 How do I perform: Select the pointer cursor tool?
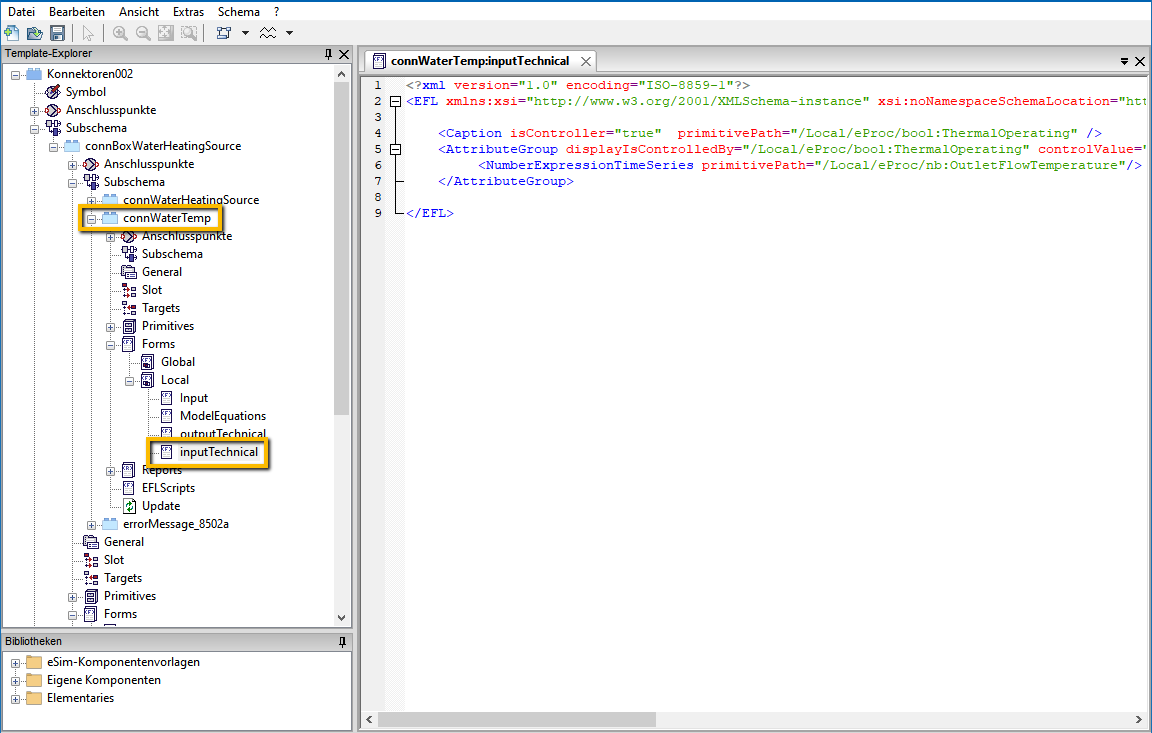pyautogui.click(x=88, y=33)
